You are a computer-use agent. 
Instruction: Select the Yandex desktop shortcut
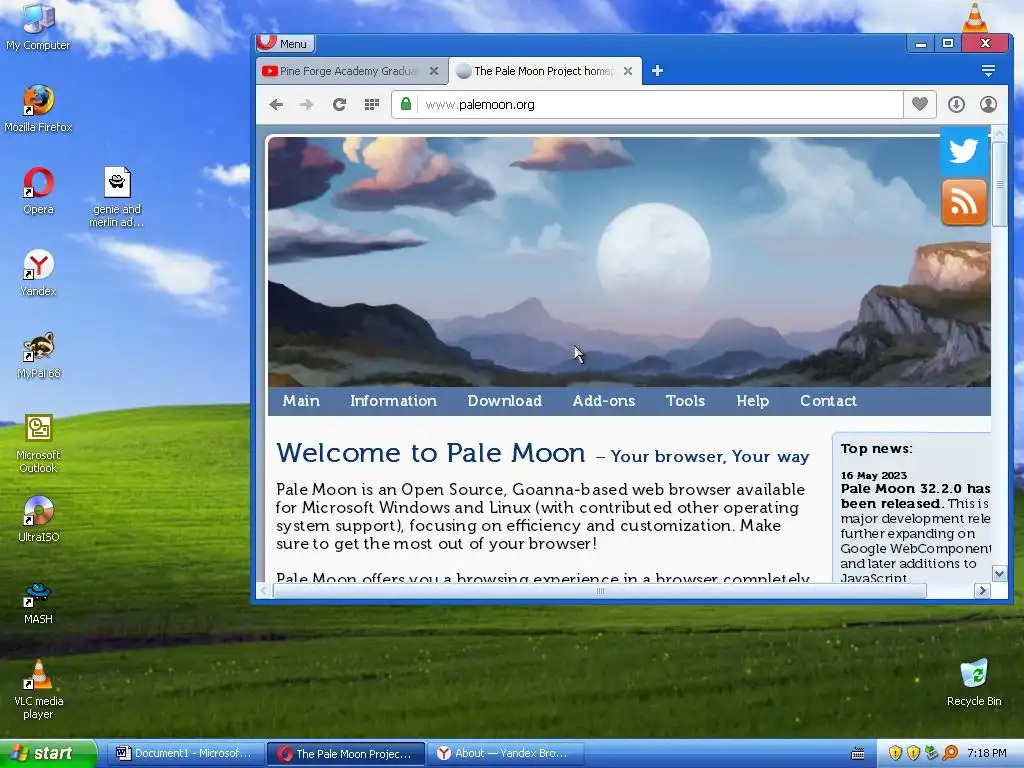[x=38, y=272]
